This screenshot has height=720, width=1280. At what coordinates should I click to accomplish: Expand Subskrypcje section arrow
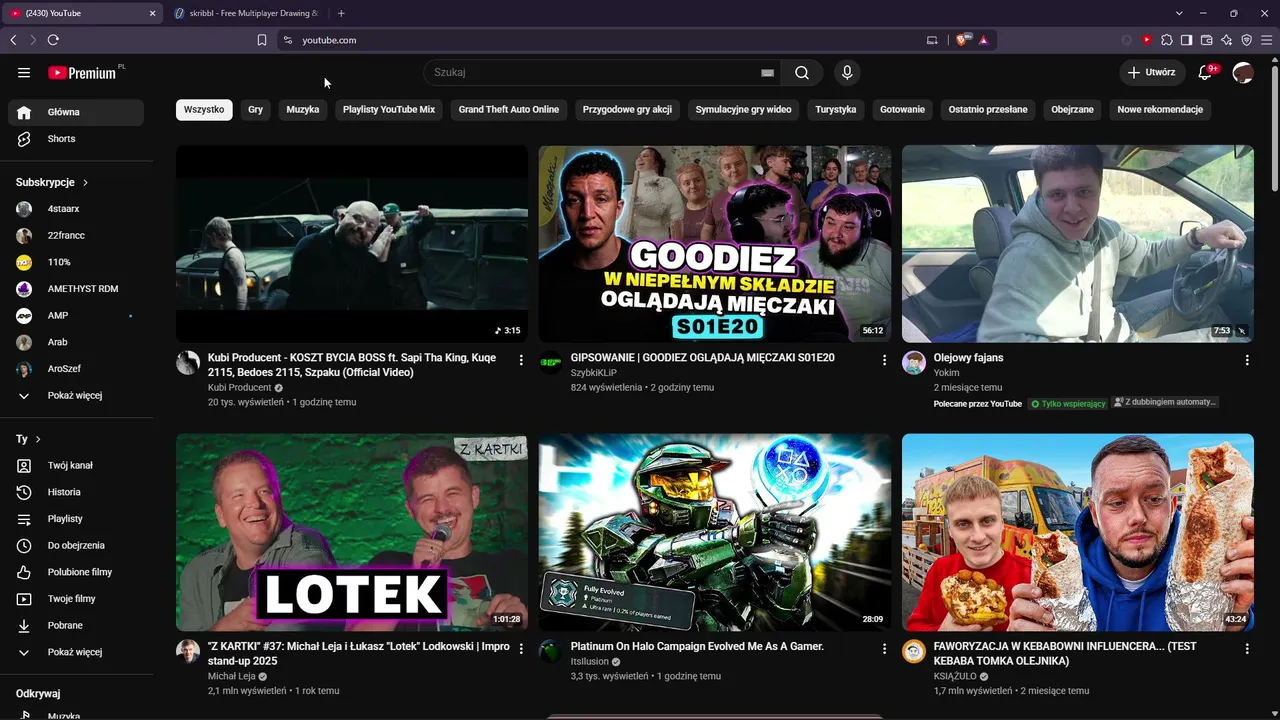[85, 183]
